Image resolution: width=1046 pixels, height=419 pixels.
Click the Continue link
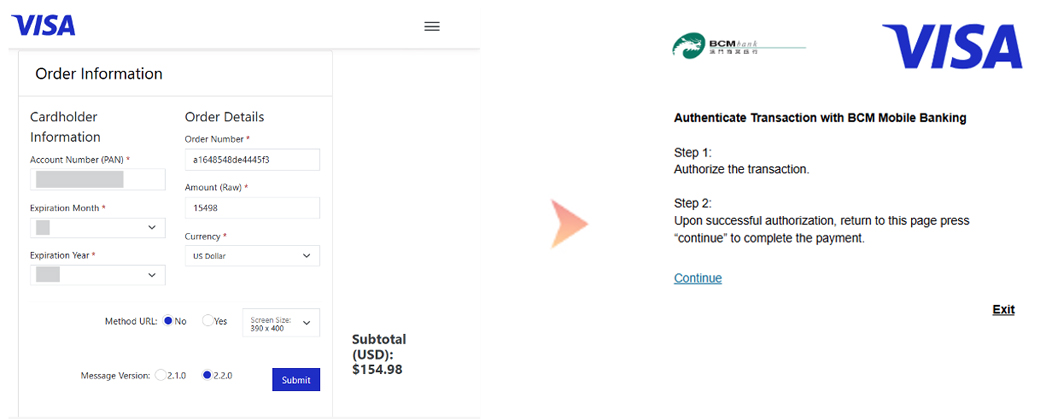698,278
